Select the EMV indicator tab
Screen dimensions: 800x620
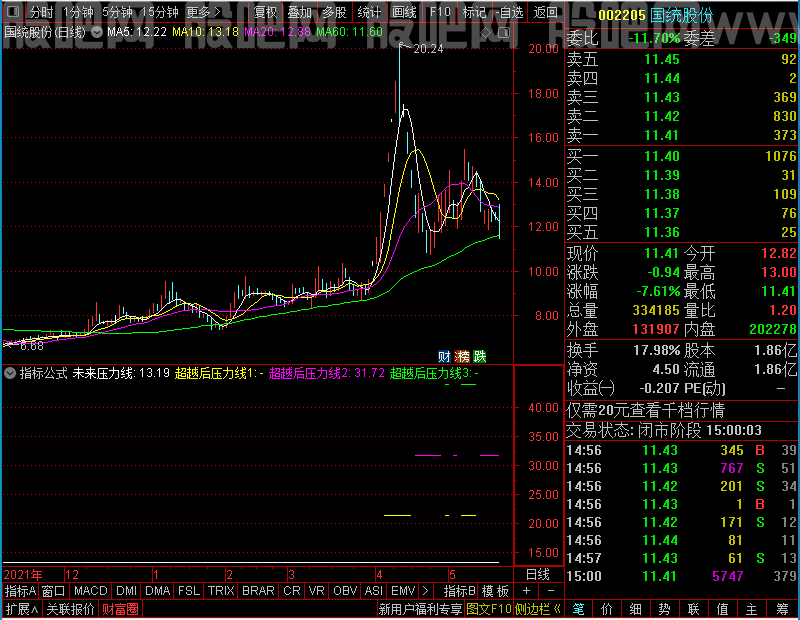pos(403,591)
